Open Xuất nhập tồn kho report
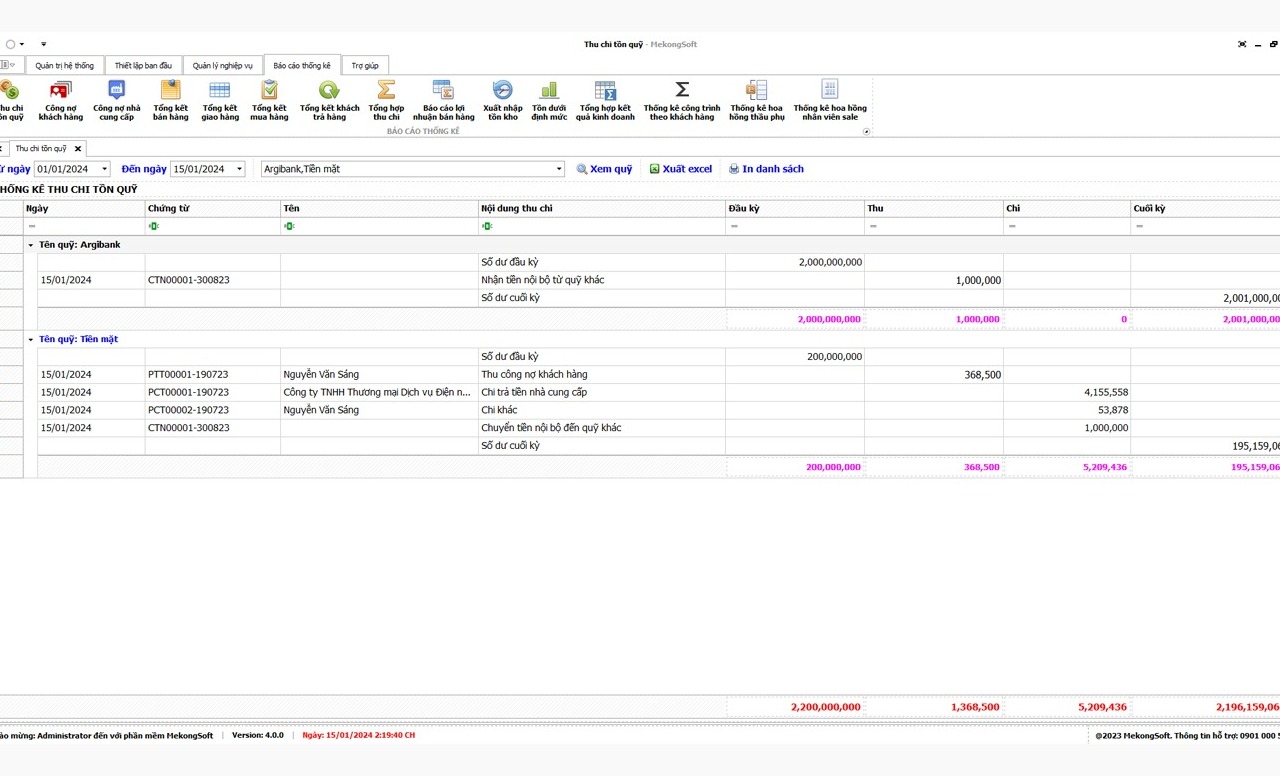Image resolution: width=1280 pixels, height=776 pixels. coord(502,101)
